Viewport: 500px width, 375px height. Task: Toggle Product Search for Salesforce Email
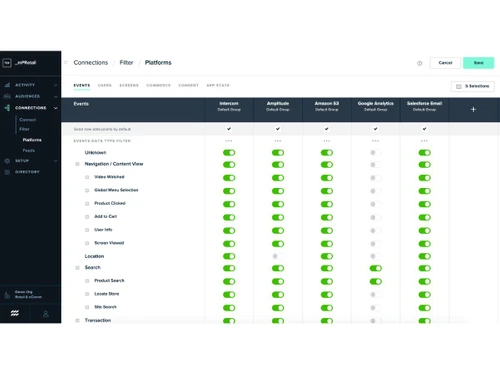coord(425,282)
